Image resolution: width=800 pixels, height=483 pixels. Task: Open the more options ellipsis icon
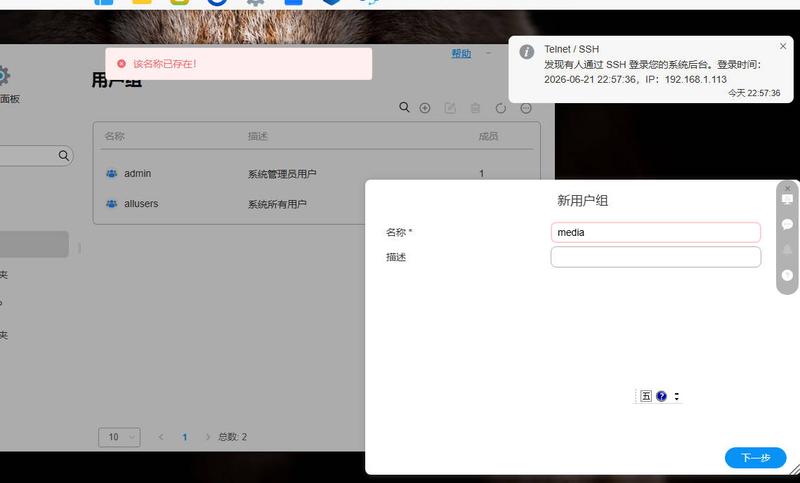pos(526,108)
